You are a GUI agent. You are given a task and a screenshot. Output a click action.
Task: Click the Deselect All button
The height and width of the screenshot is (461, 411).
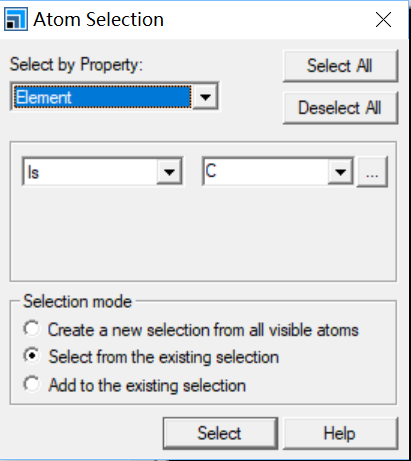pos(340,108)
